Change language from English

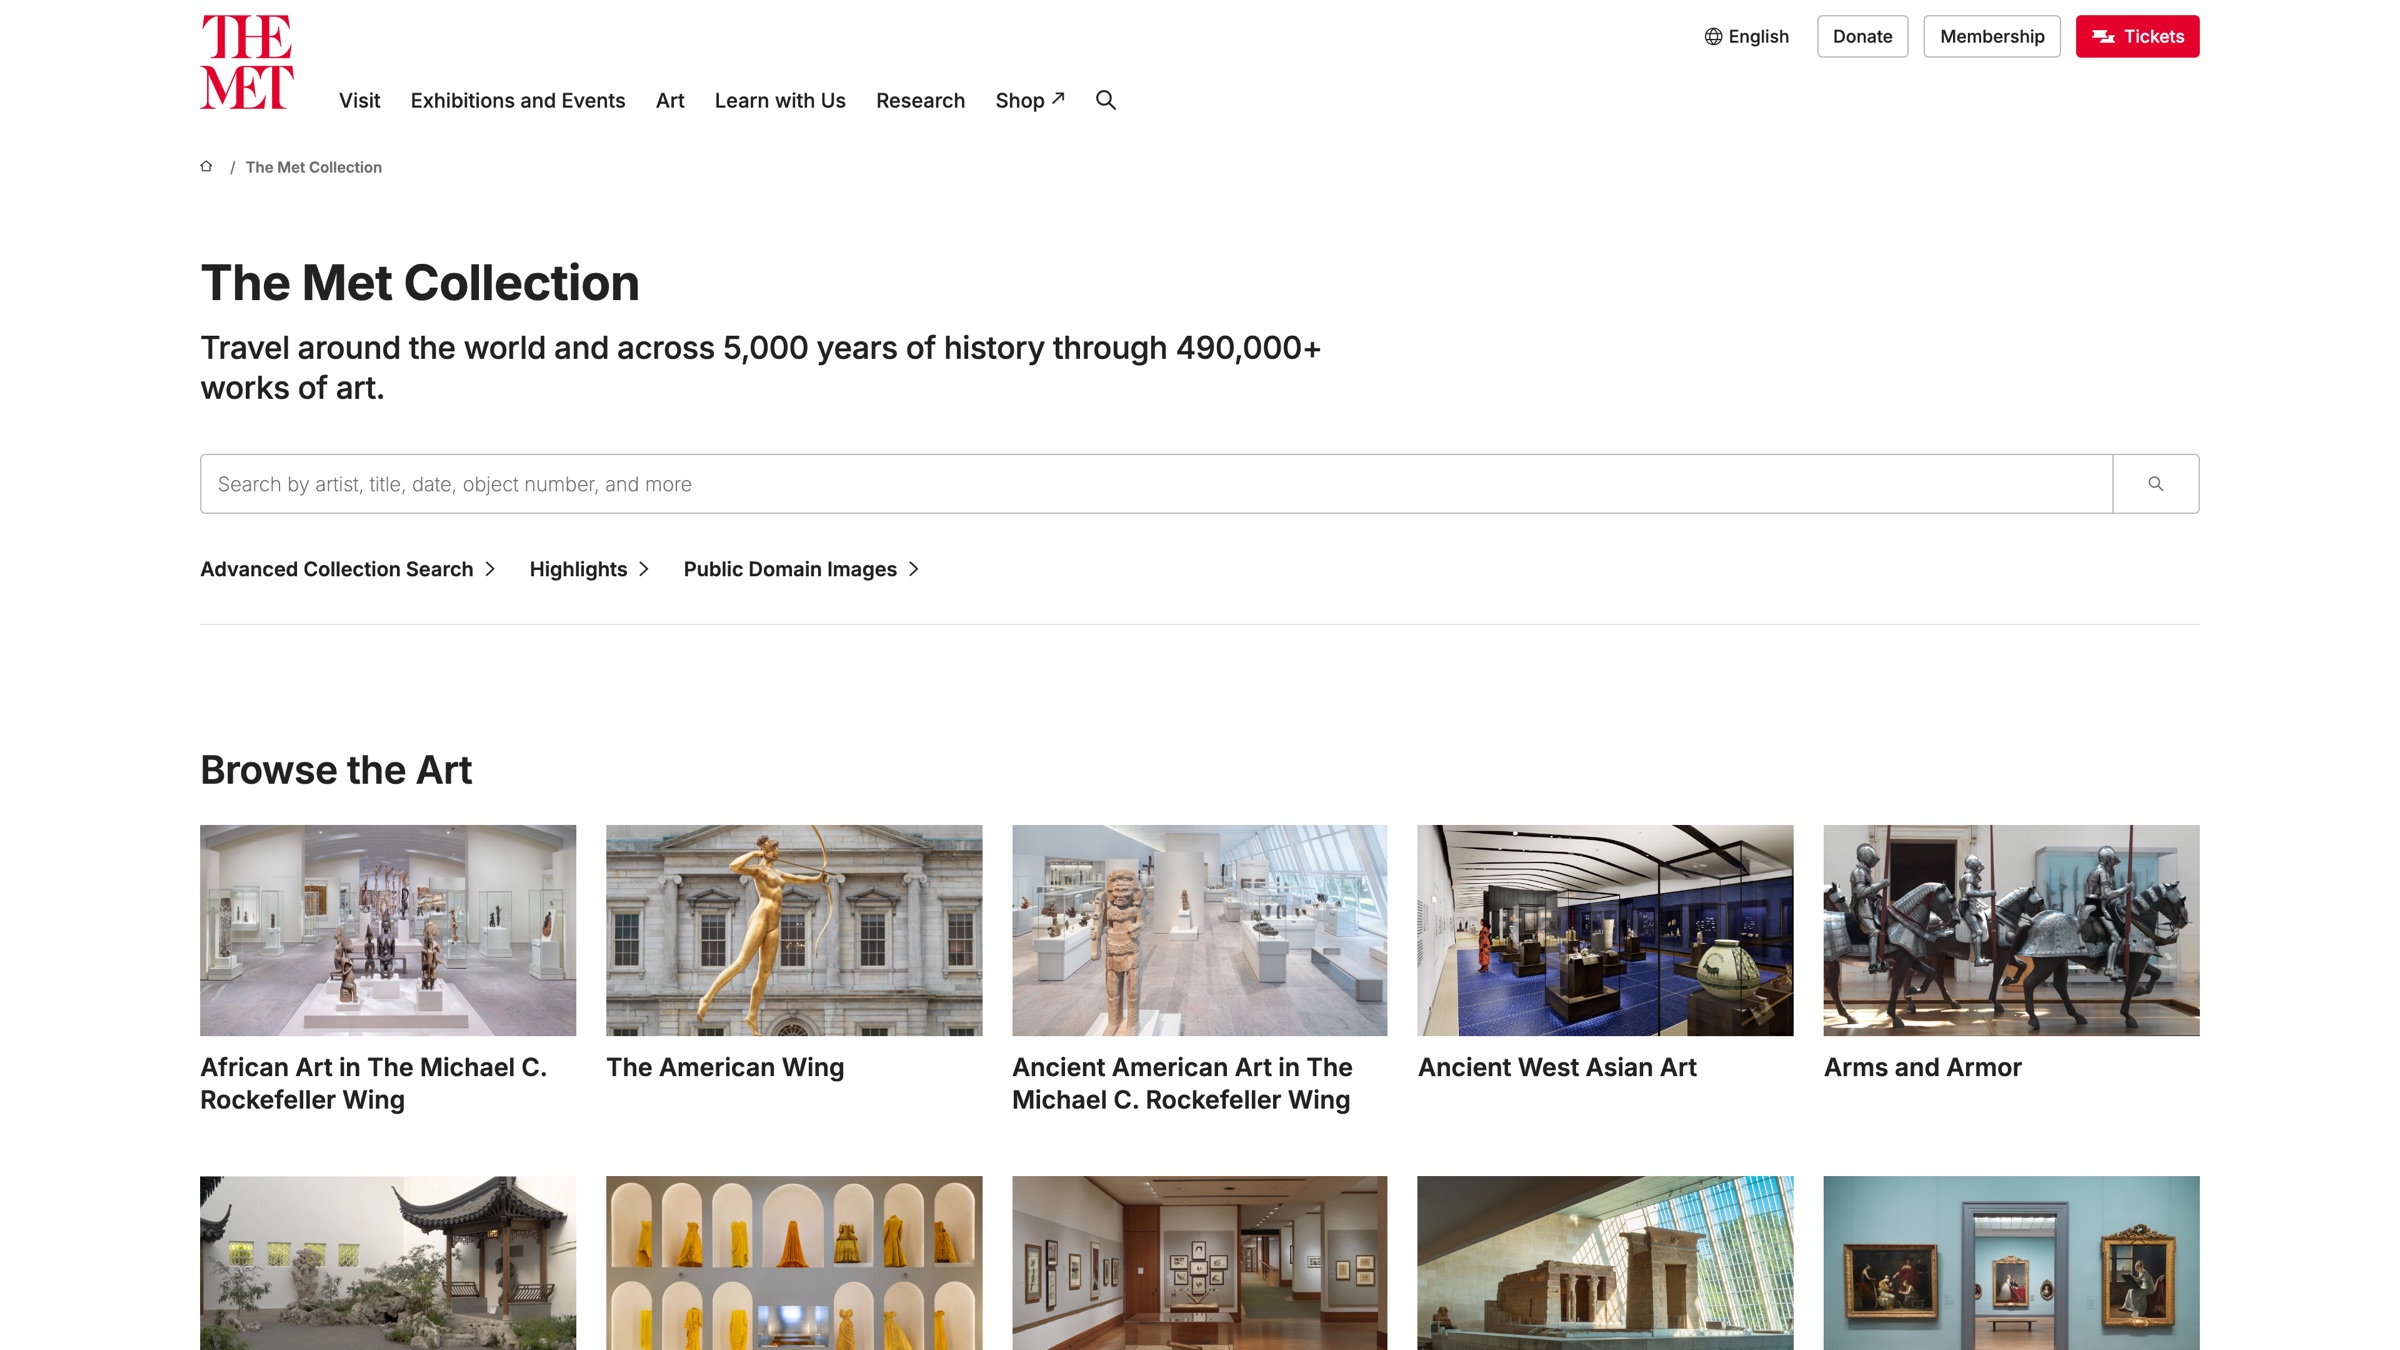coord(1746,37)
